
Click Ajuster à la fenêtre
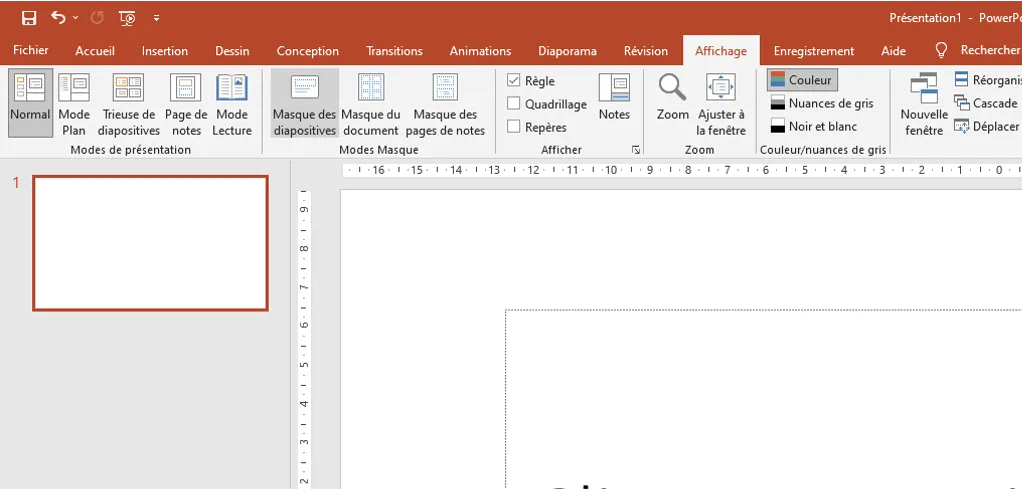(721, 103)
